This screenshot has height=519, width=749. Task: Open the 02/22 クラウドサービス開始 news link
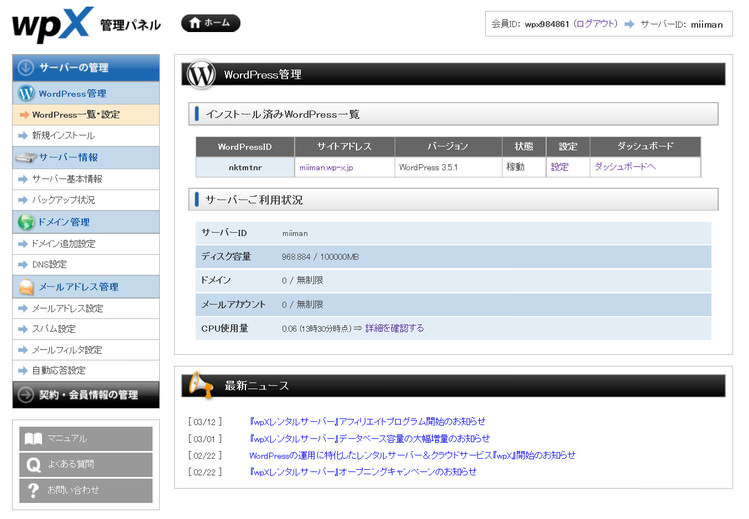click(x=412, y=455)
